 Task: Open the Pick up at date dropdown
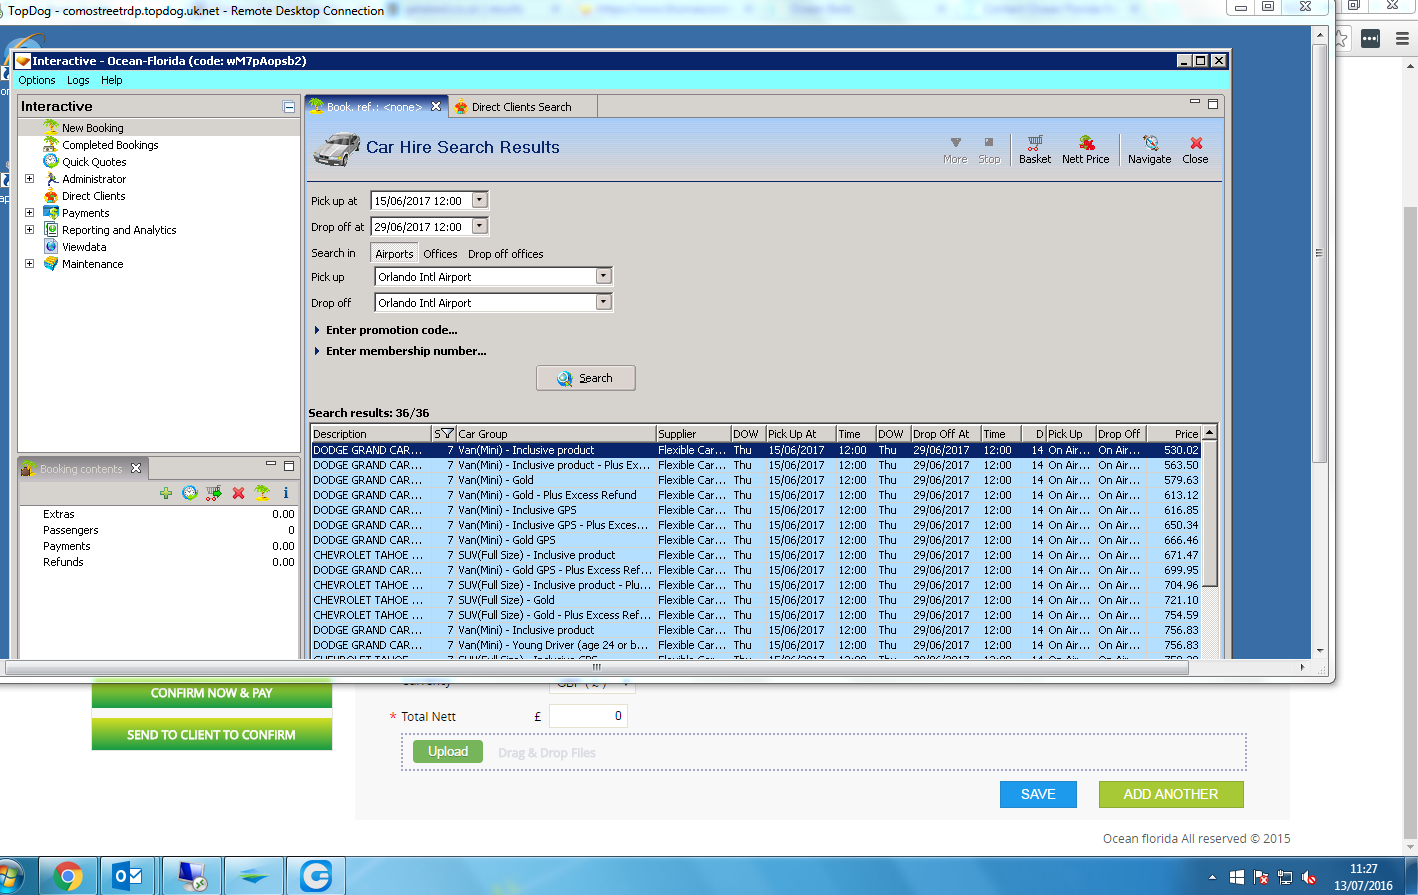[x=480, y=200]
